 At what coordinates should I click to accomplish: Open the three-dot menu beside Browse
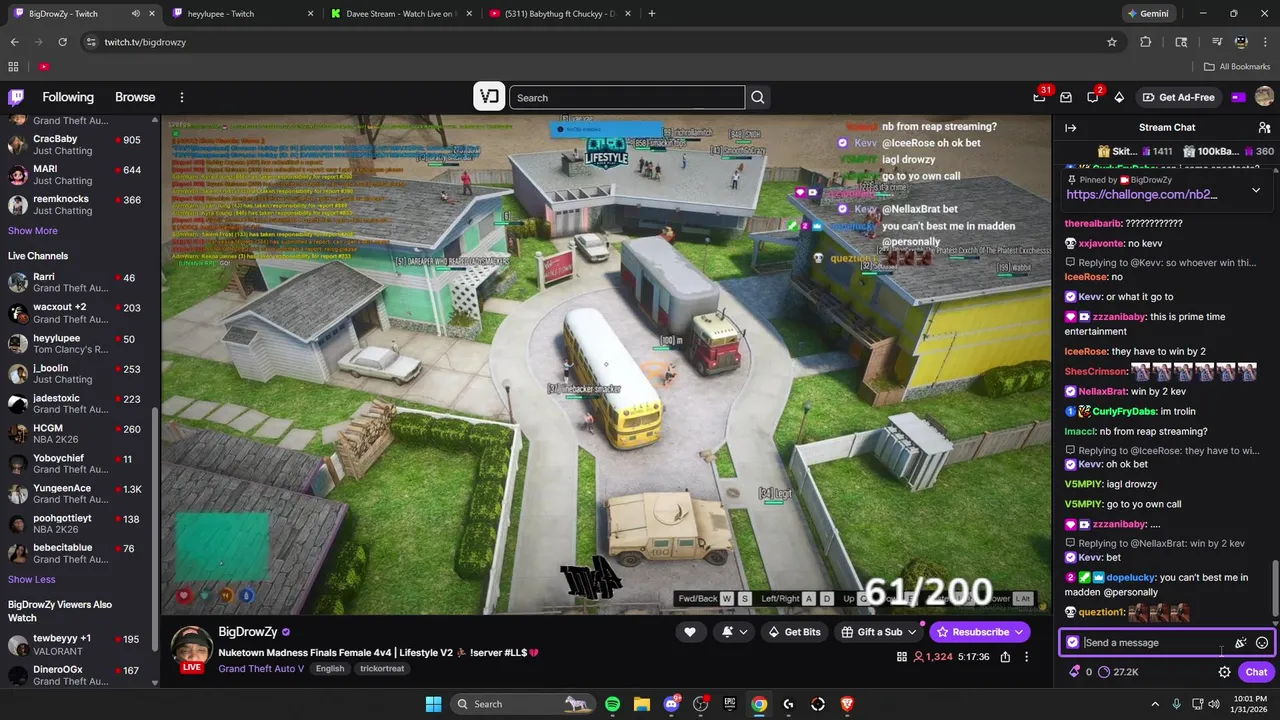pyautogui.click(x=182, y=97)
